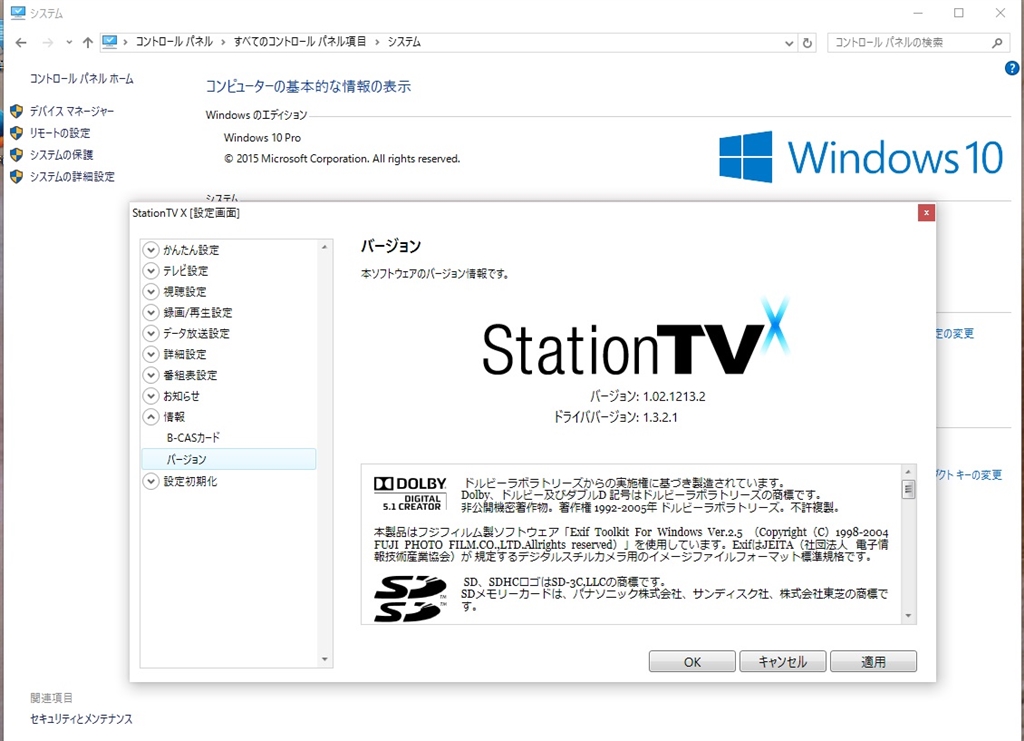
Task: Open リモートの設定 in System window
Action: click(60, 133)
